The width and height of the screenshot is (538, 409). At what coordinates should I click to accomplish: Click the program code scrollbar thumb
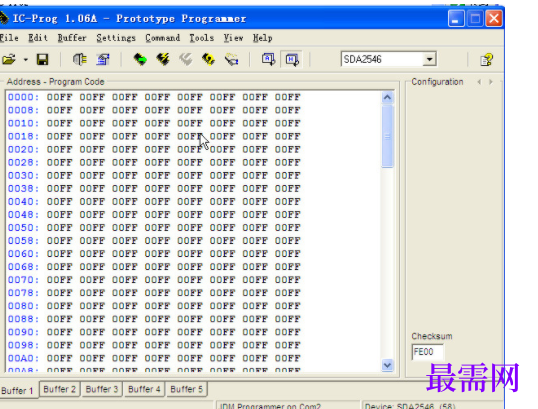[387, 137]
